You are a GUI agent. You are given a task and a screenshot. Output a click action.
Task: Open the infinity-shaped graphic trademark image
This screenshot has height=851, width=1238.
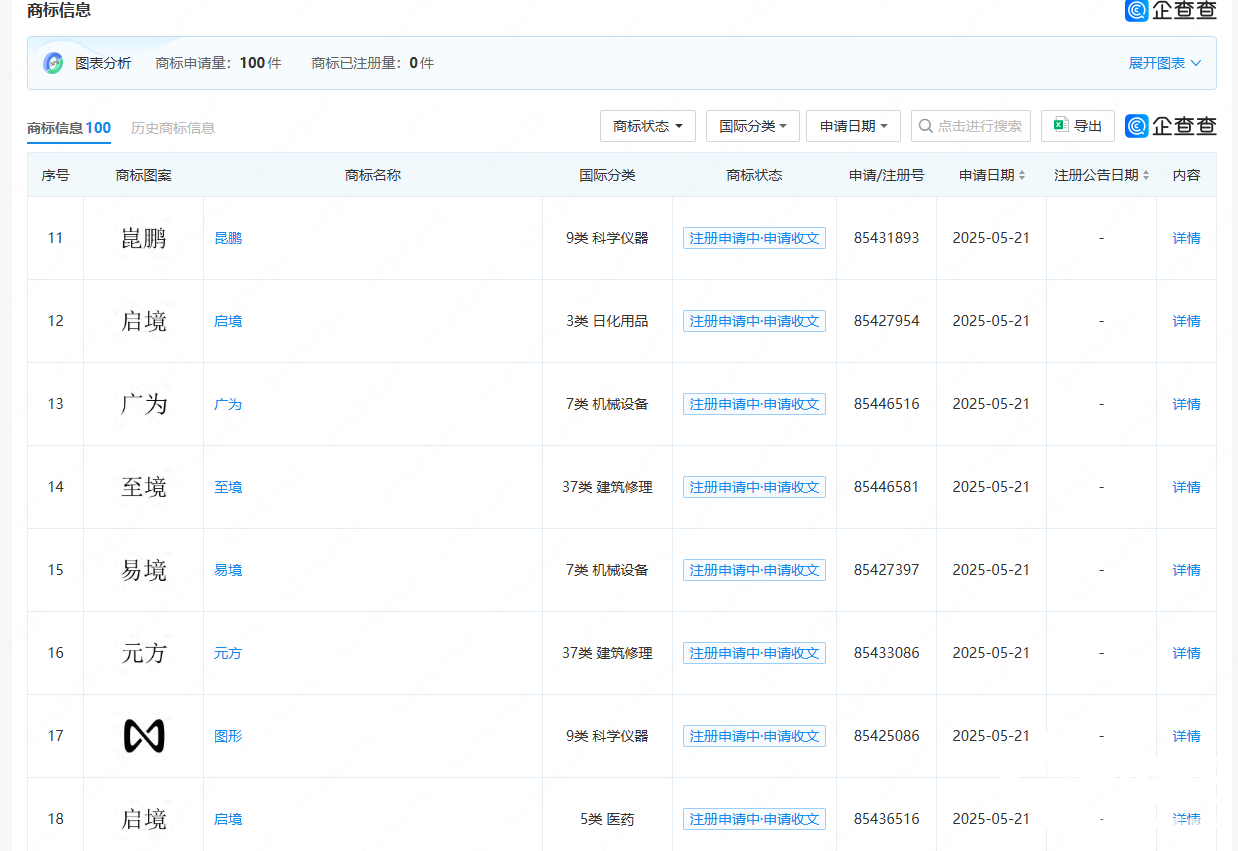point(143,736)
